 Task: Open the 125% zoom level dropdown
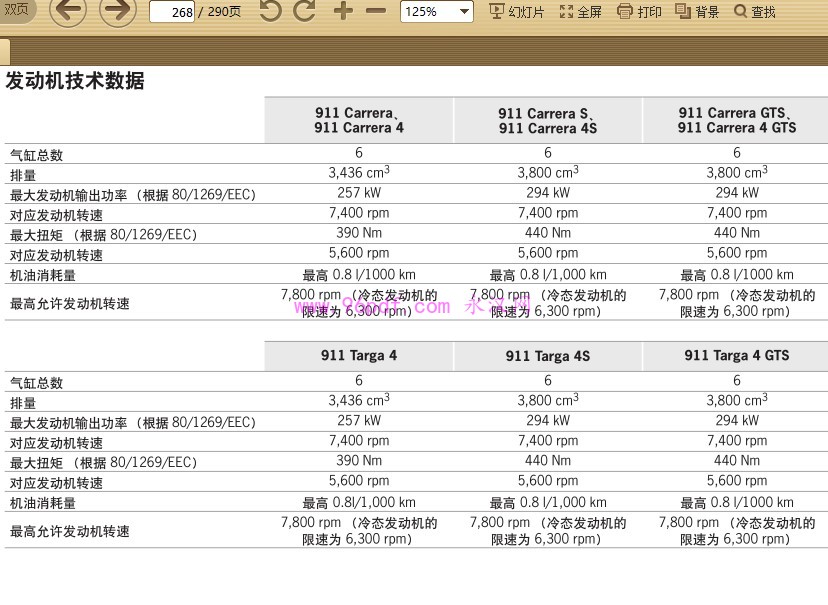point(436,11)
